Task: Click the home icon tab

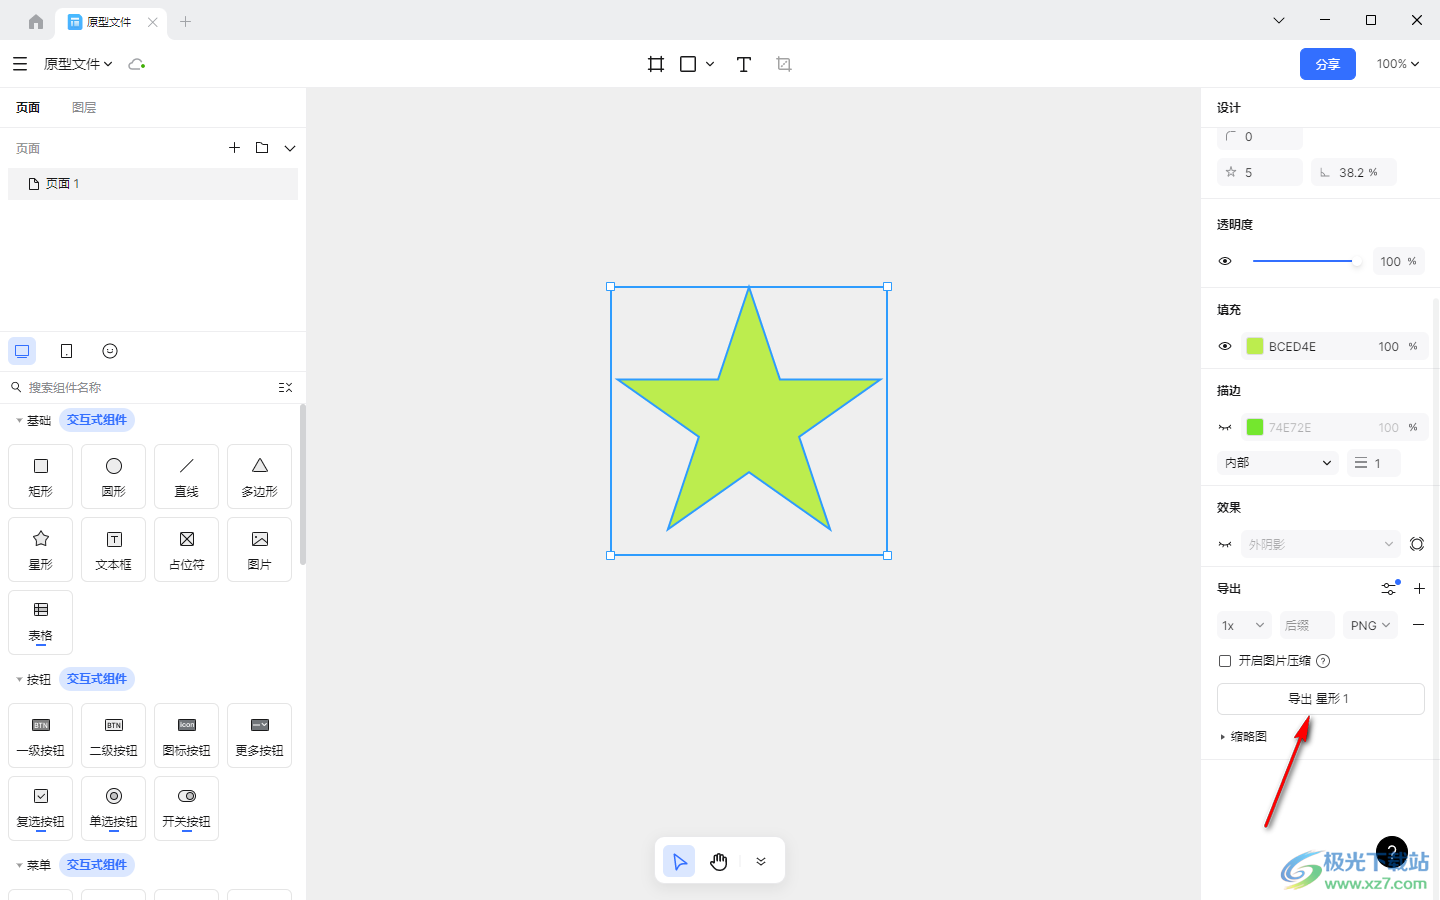Action: 36,21
